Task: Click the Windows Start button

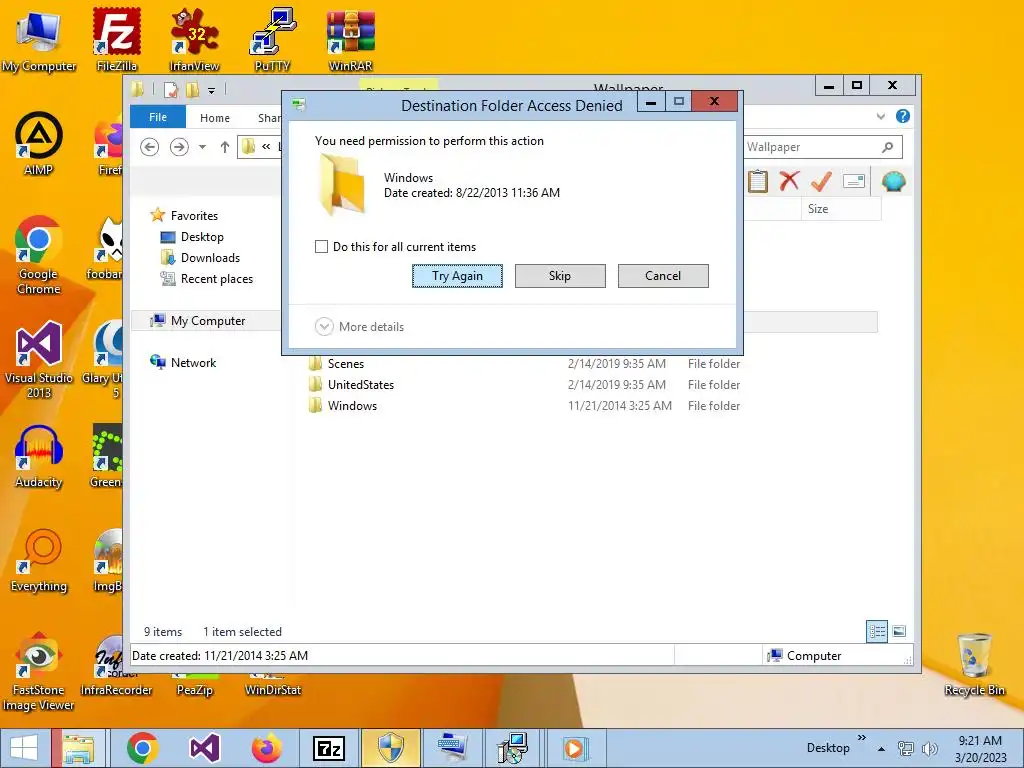Action: click(24, 748)
